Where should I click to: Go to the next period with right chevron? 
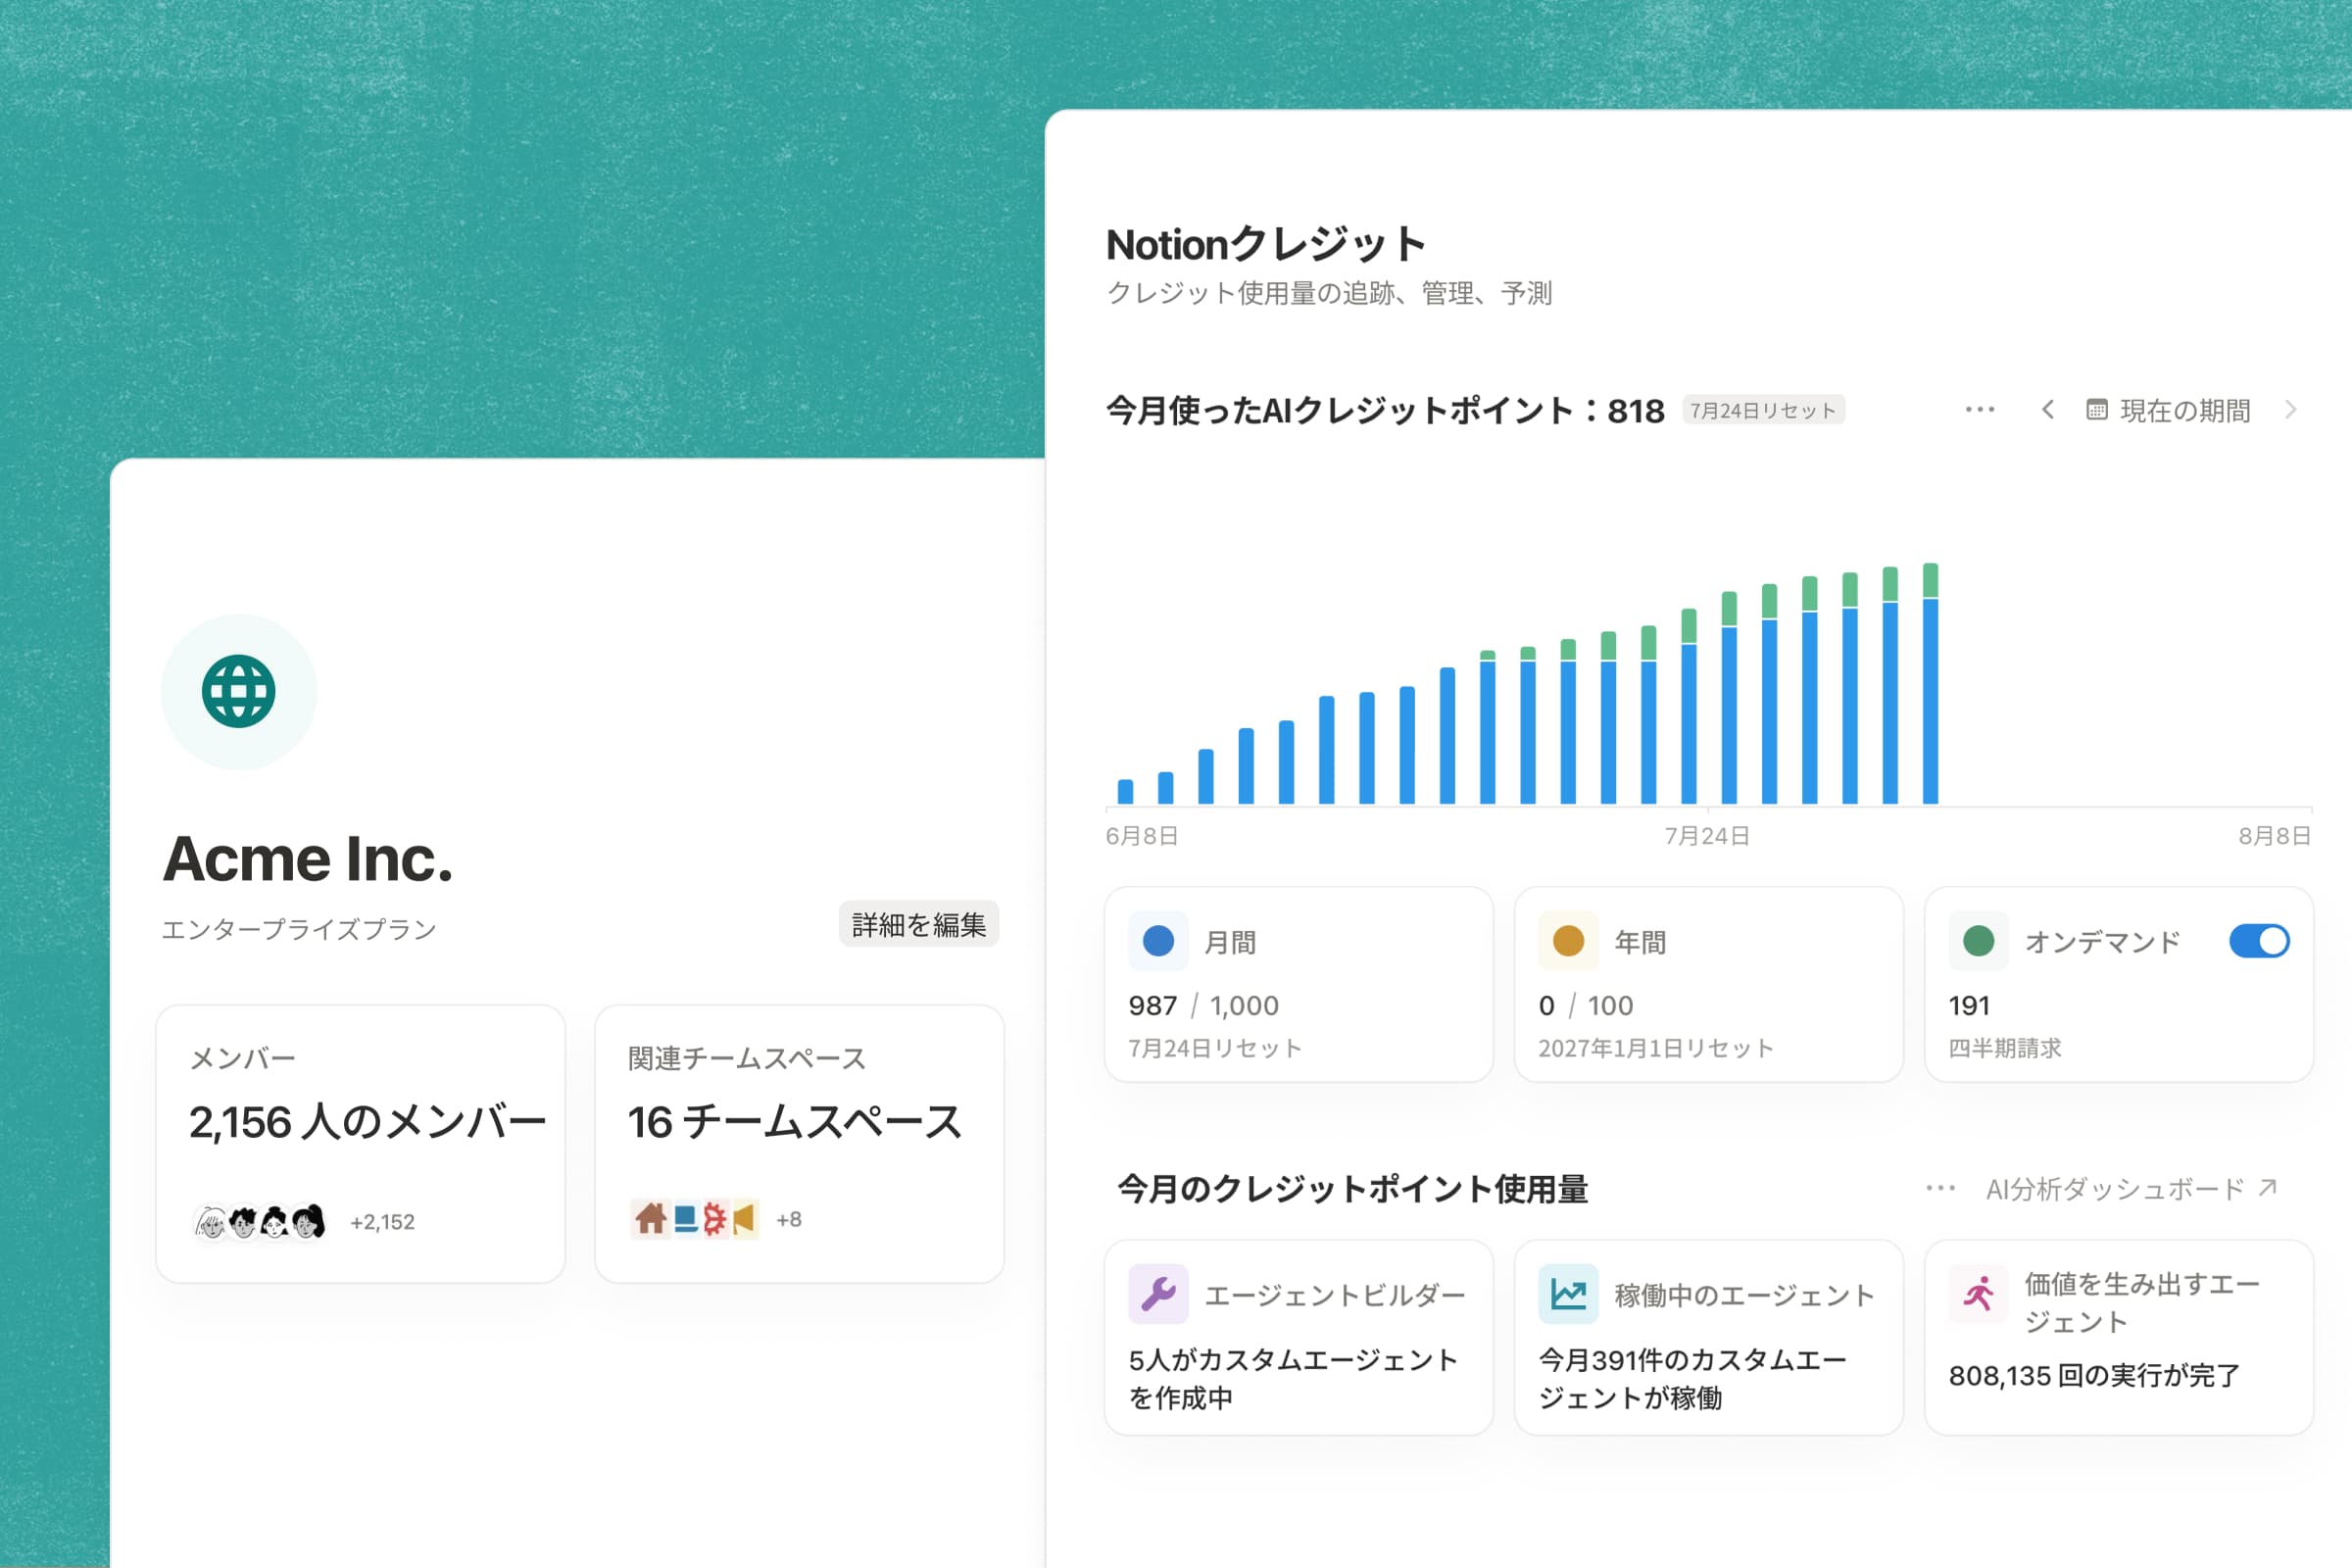tap(2291, 410)
